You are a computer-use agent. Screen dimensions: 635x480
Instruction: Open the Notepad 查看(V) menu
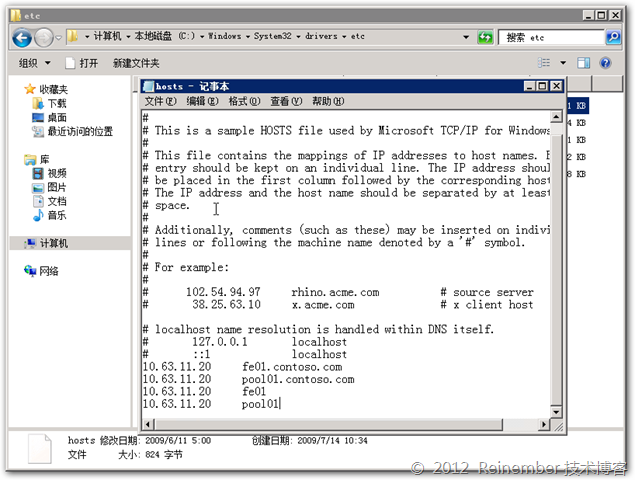[x=286, y=101]
